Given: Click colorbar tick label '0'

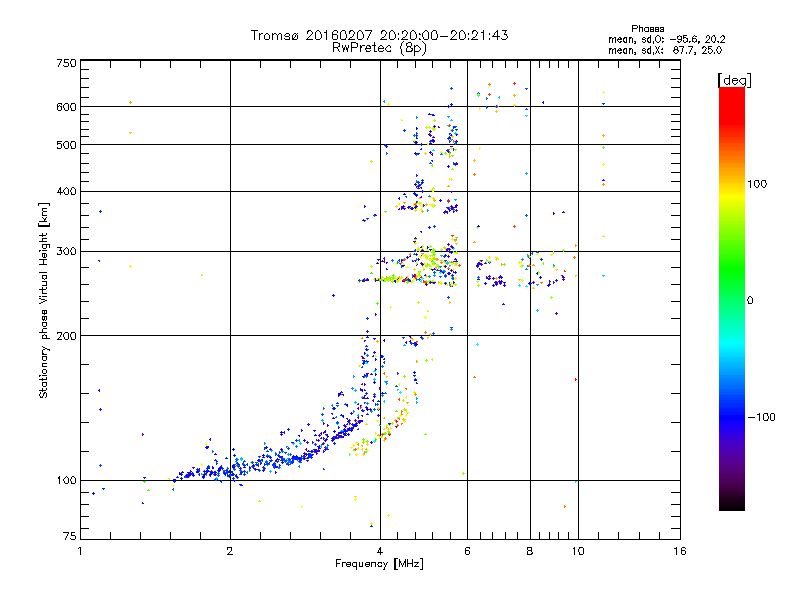Looking at the screenshot, I should click(x=750, y=301).
